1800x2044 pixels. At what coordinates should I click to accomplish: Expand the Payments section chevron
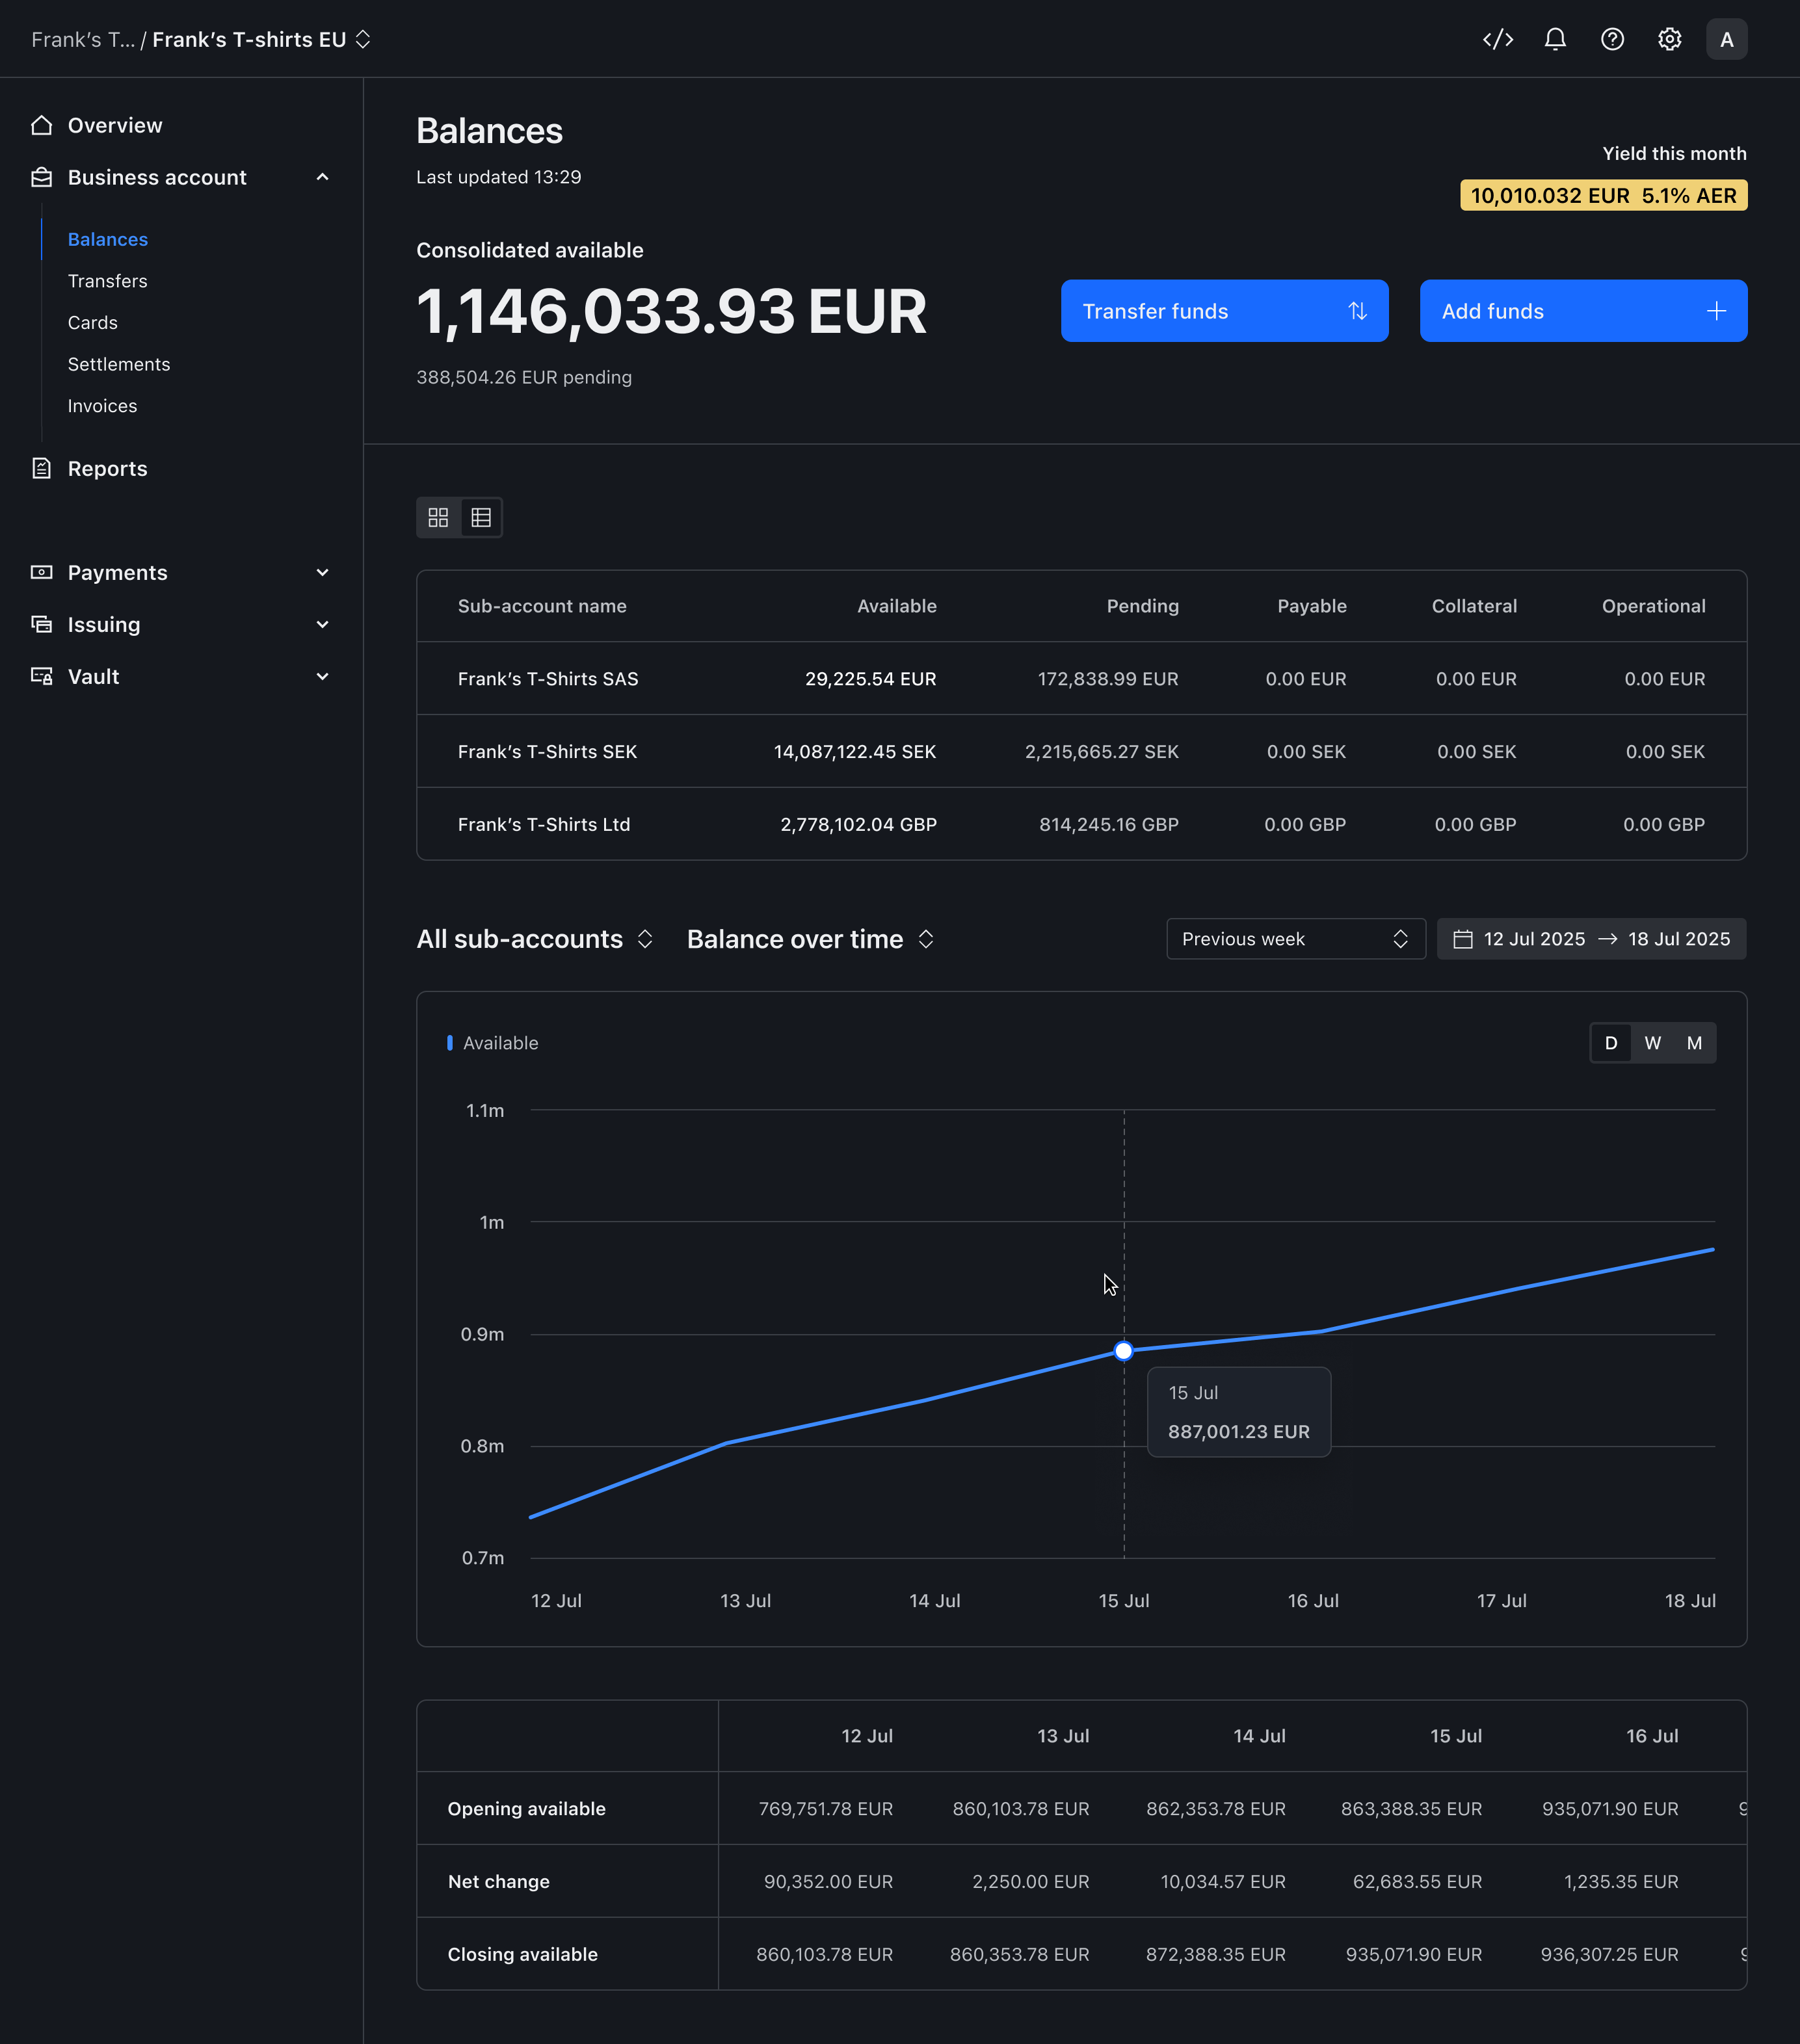[322, 572]
